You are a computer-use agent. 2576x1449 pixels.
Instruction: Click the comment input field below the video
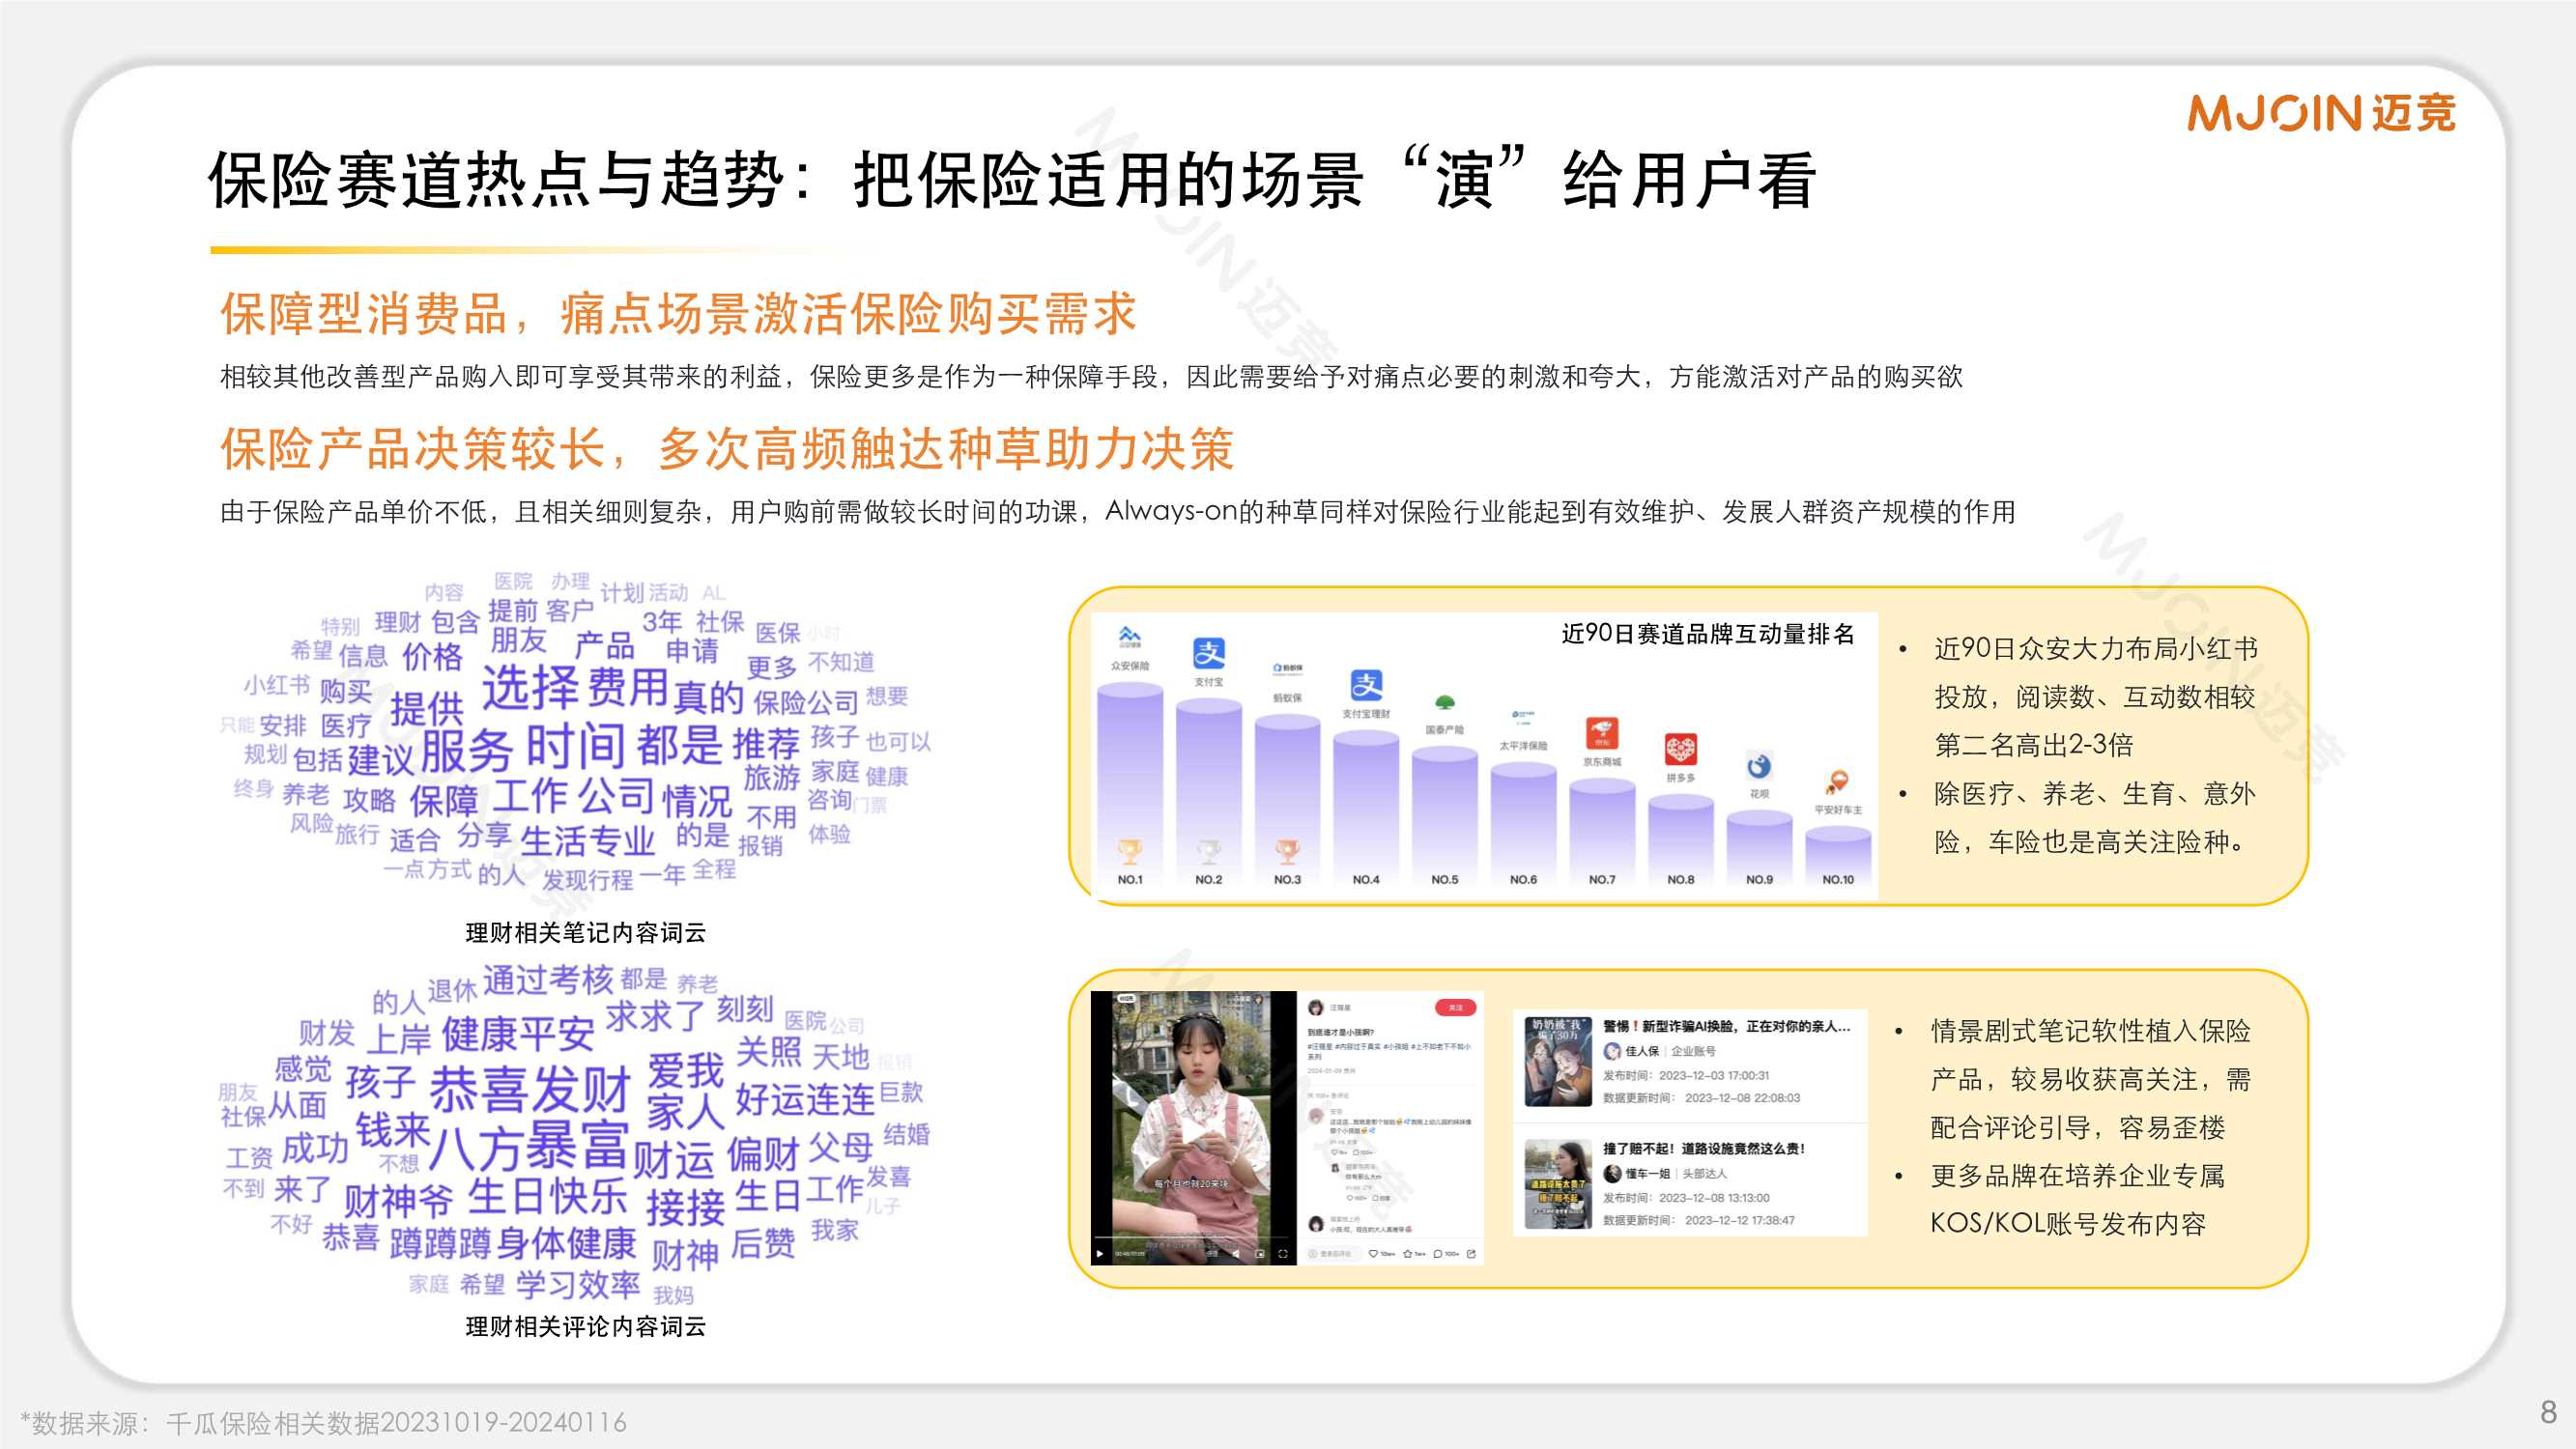[x=1330, y=1254]
